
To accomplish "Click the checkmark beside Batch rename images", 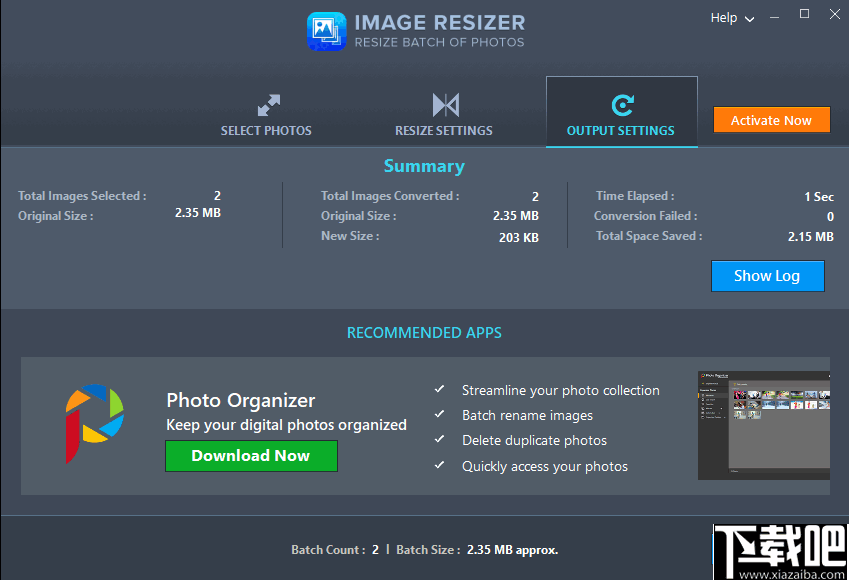I will (440, 415).
